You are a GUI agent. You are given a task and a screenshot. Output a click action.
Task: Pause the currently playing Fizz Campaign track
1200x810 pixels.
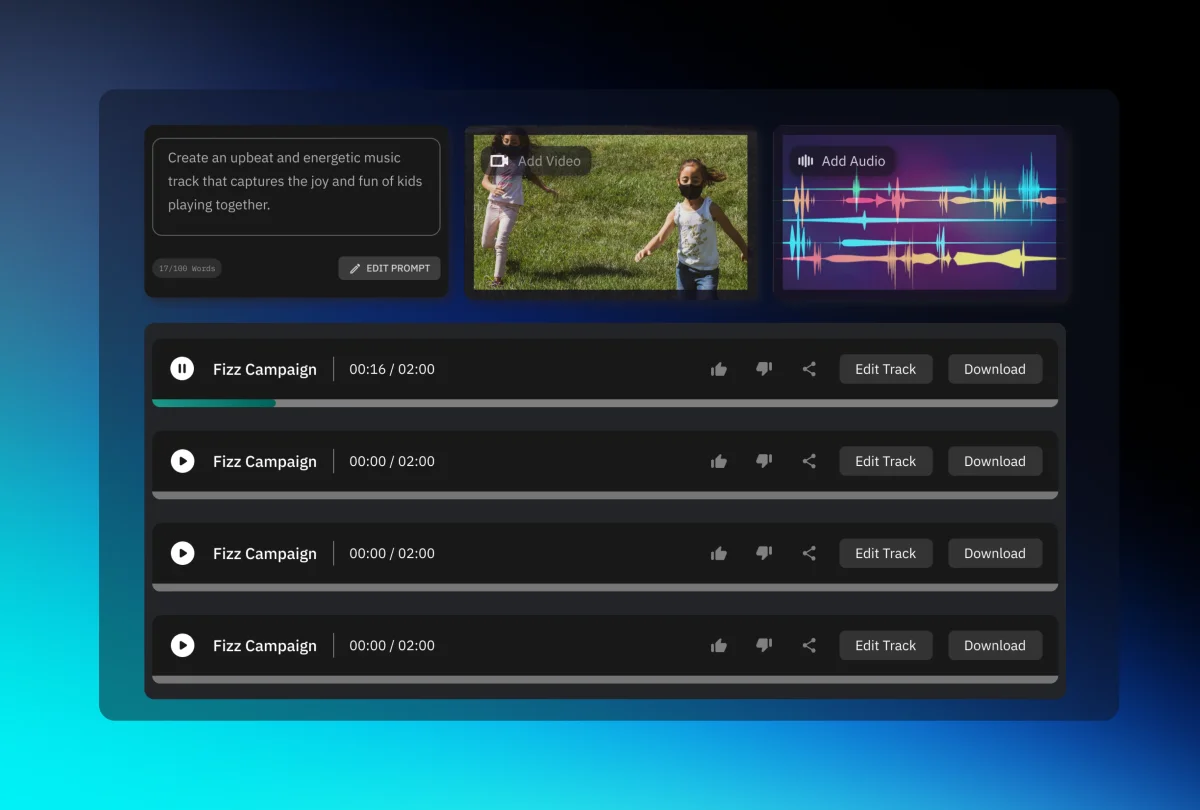(x=182, y=368)
